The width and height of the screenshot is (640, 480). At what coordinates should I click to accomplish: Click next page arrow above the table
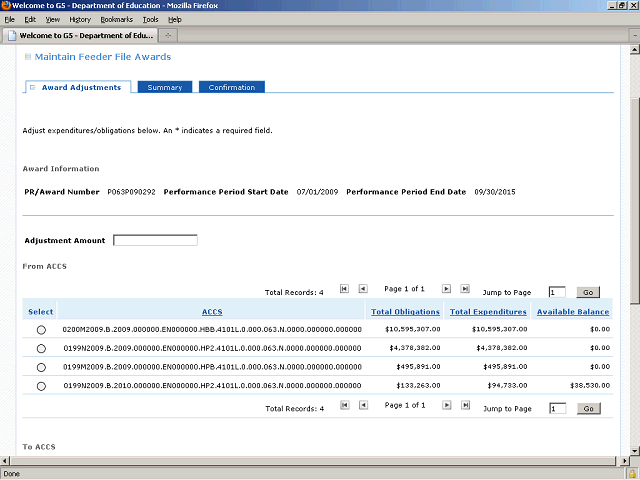tap(447, 289)
